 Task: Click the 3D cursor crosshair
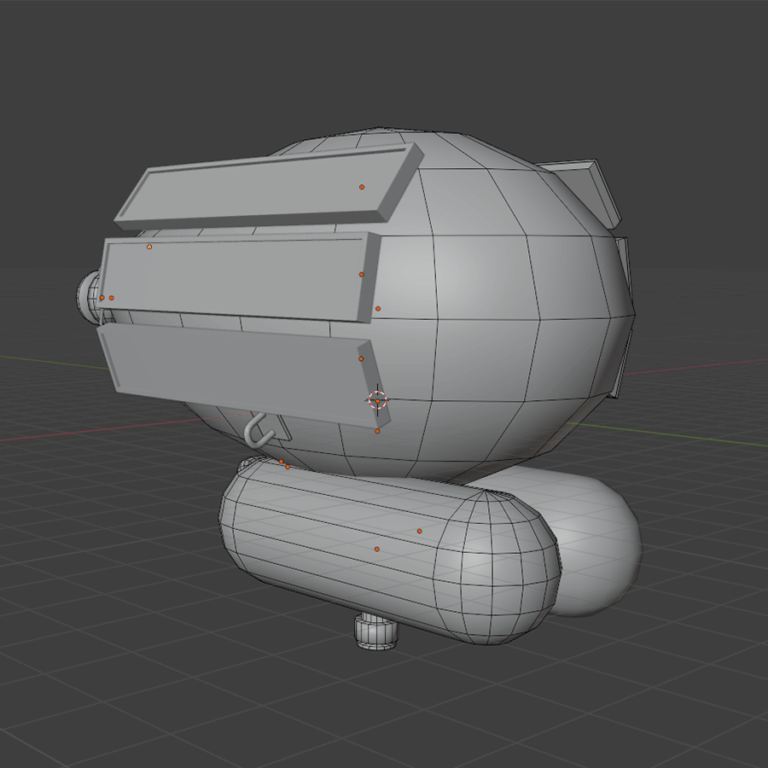377,400
